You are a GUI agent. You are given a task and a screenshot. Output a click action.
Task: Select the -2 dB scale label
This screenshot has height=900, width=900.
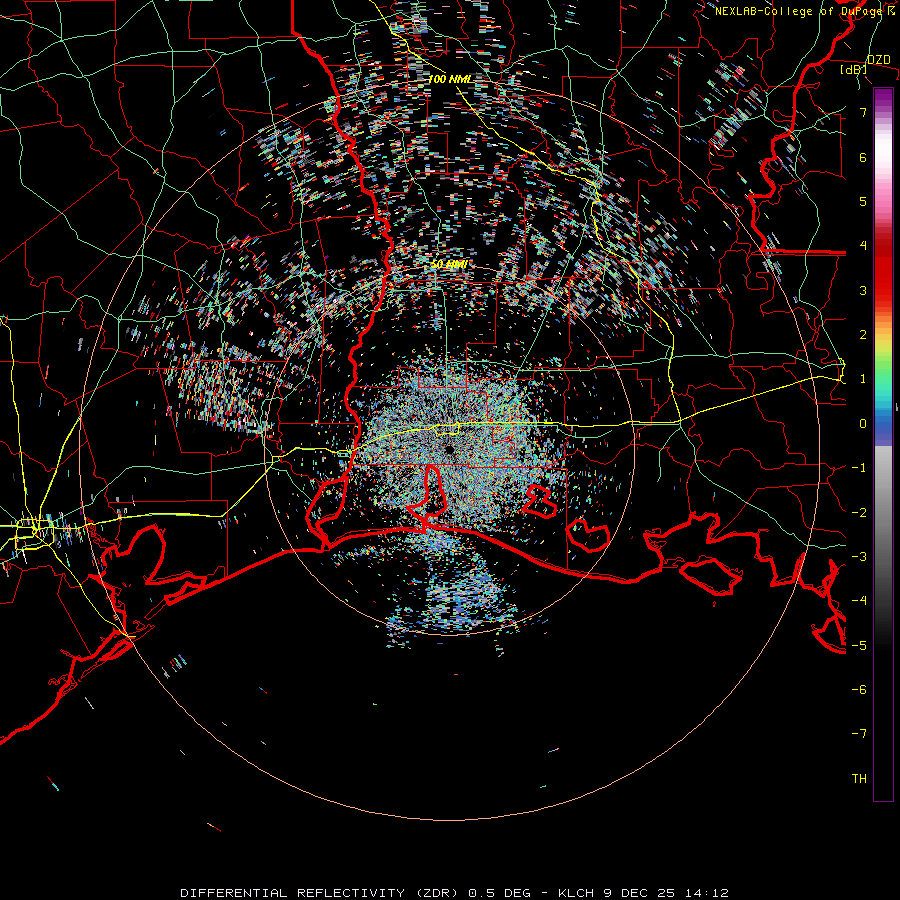pos(859,512)
